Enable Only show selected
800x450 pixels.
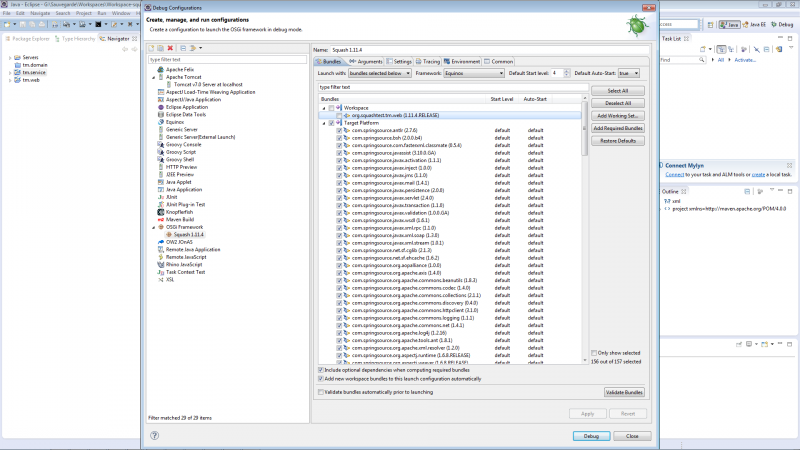pyautogui.click(x=594, y=353)
